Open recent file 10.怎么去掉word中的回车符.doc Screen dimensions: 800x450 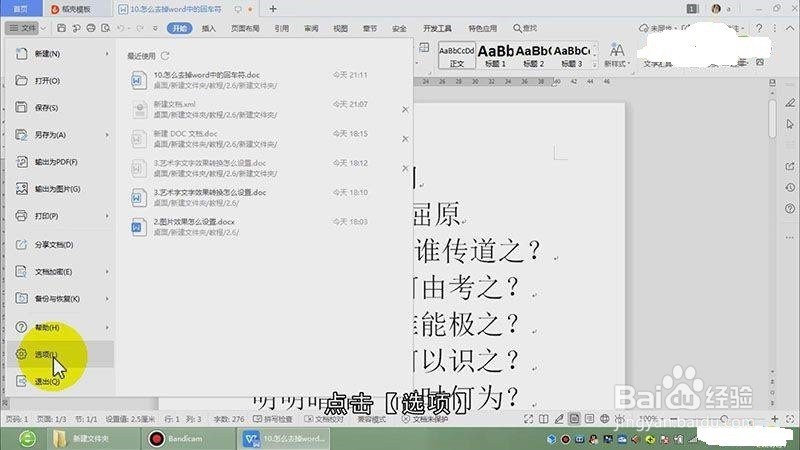coord(250,80)
